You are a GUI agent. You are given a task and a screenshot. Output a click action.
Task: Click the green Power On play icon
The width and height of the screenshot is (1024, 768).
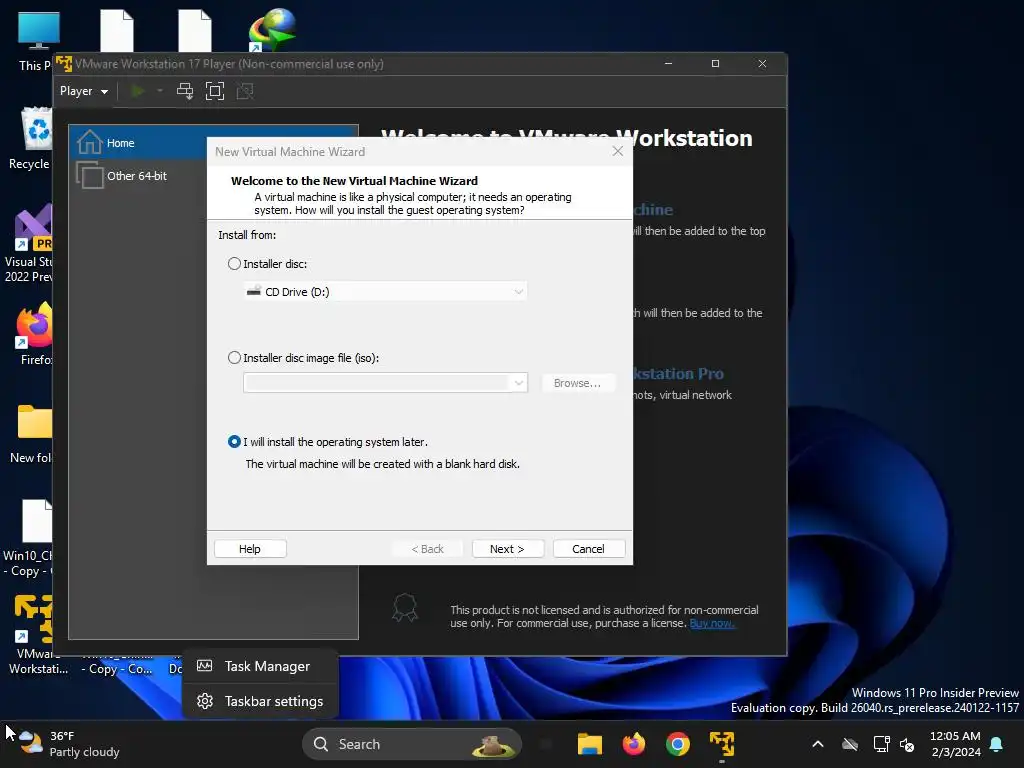coord(138,91)
